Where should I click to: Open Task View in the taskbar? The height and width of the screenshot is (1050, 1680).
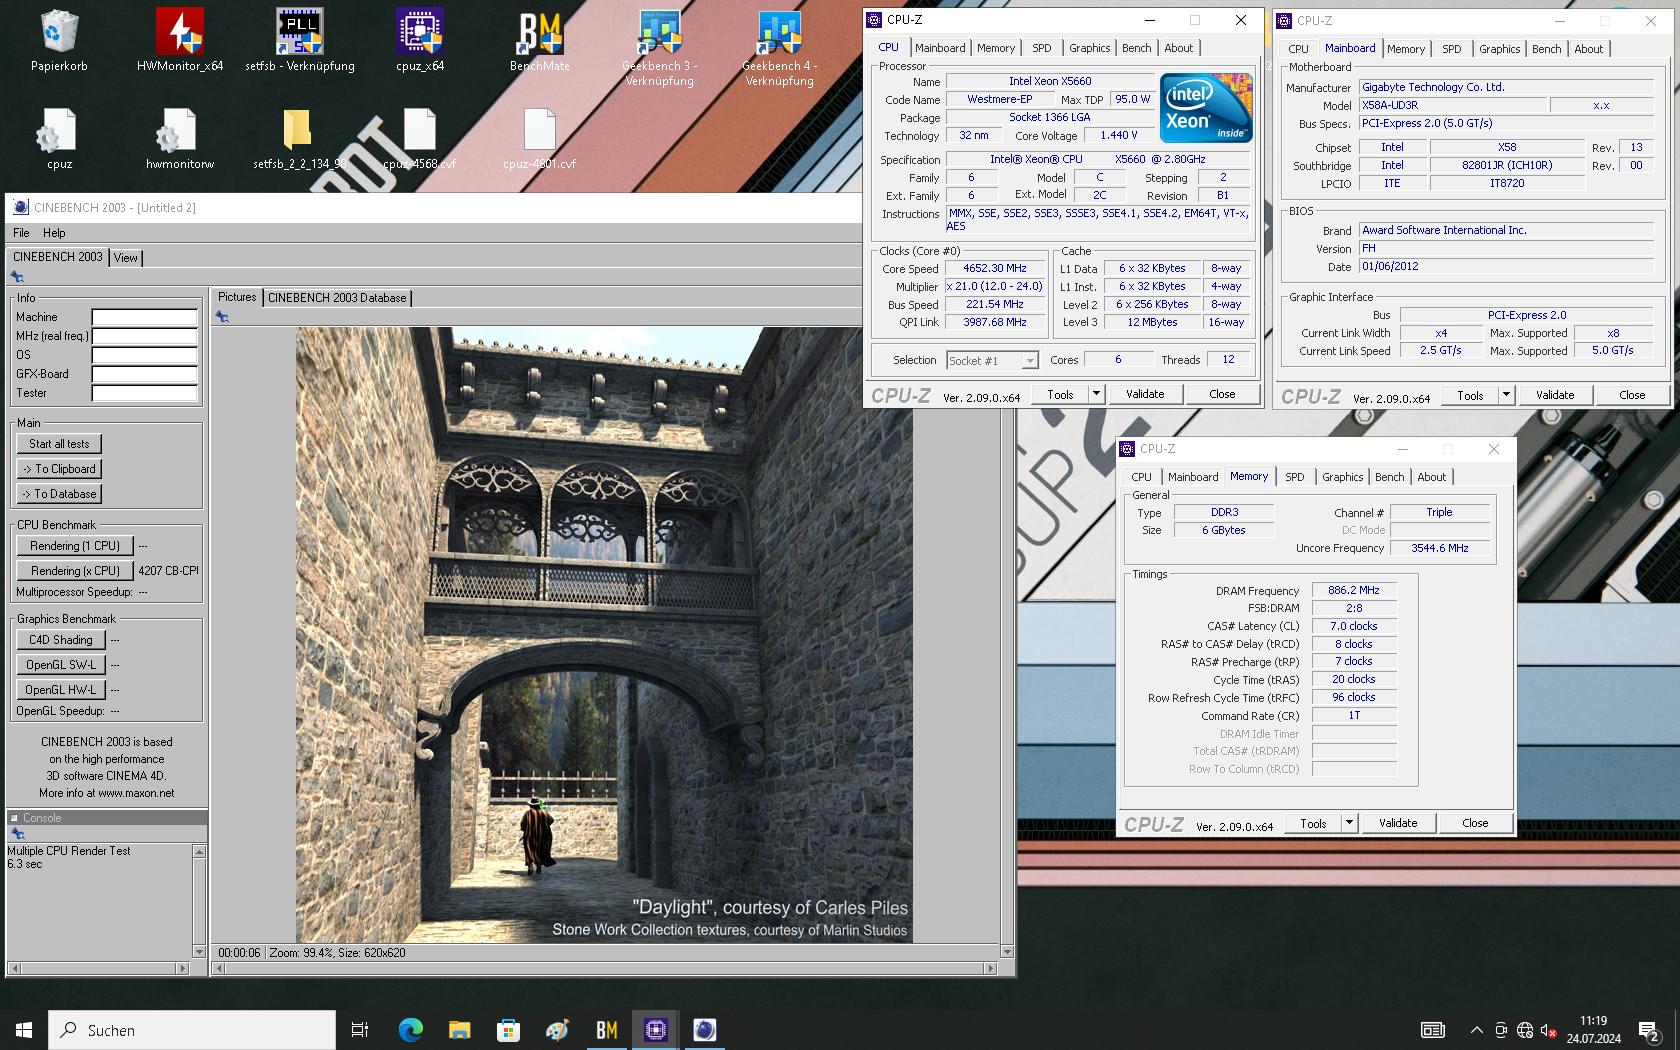(x=360, y=1030)
